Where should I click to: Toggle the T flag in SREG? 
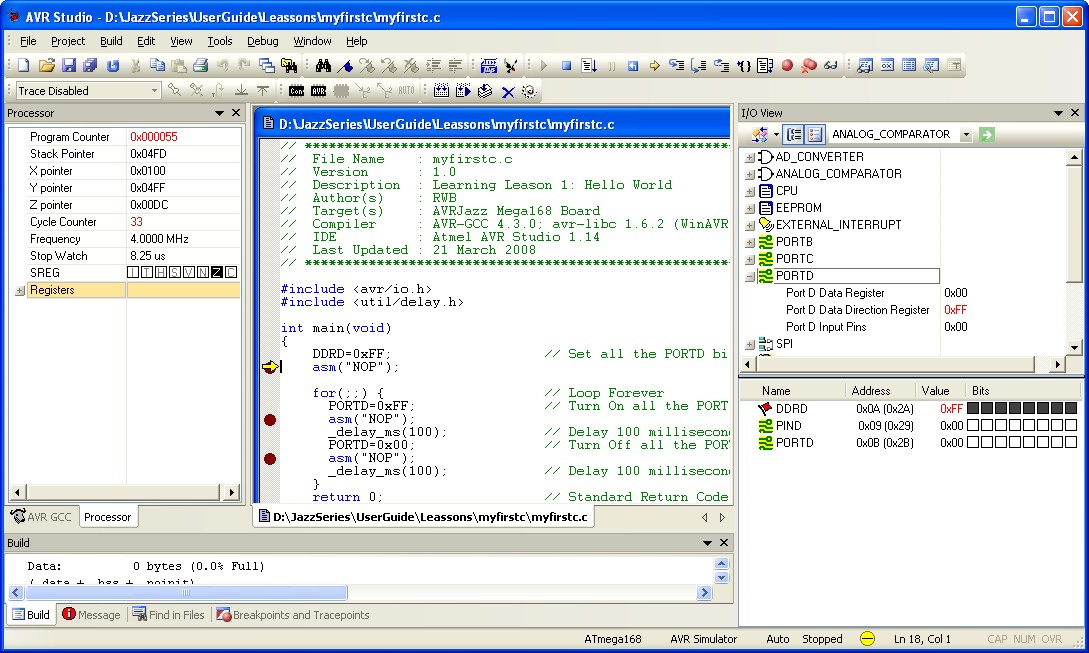(147, 272)
